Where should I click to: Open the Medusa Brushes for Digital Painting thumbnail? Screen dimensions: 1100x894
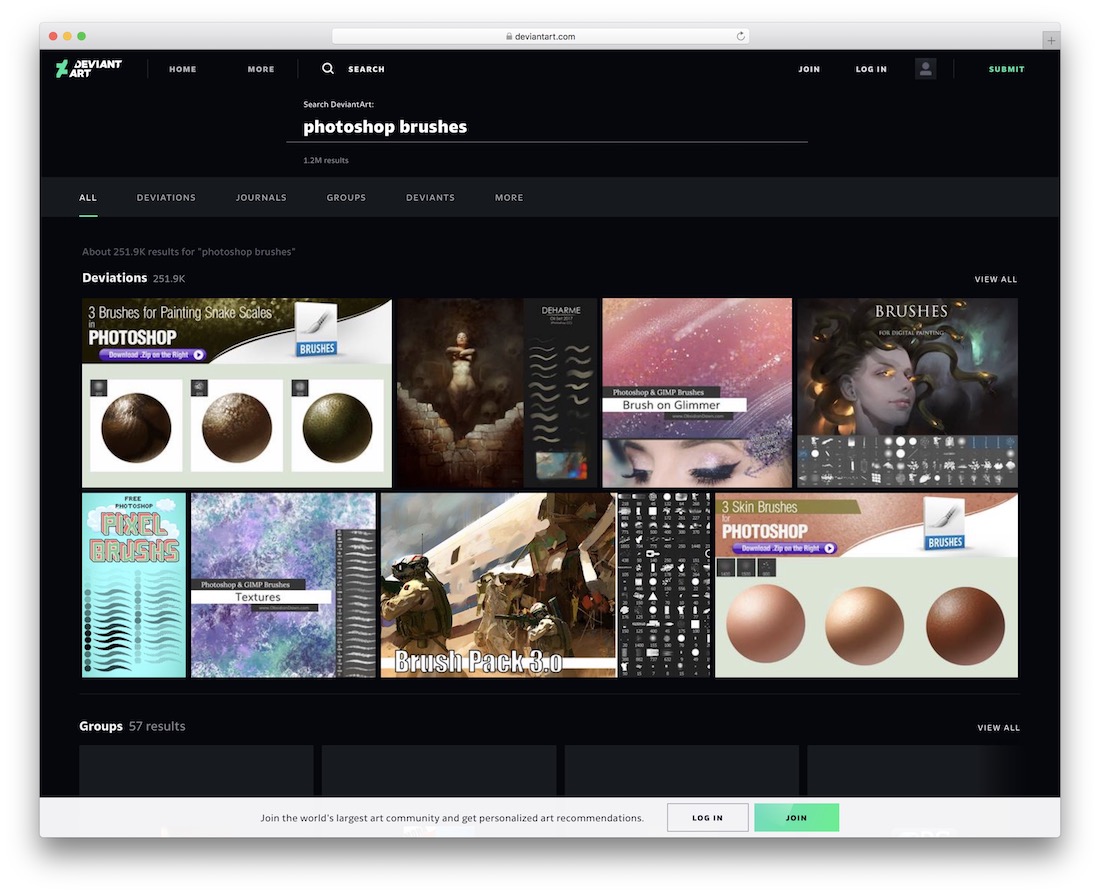click(x=908, y=393)
